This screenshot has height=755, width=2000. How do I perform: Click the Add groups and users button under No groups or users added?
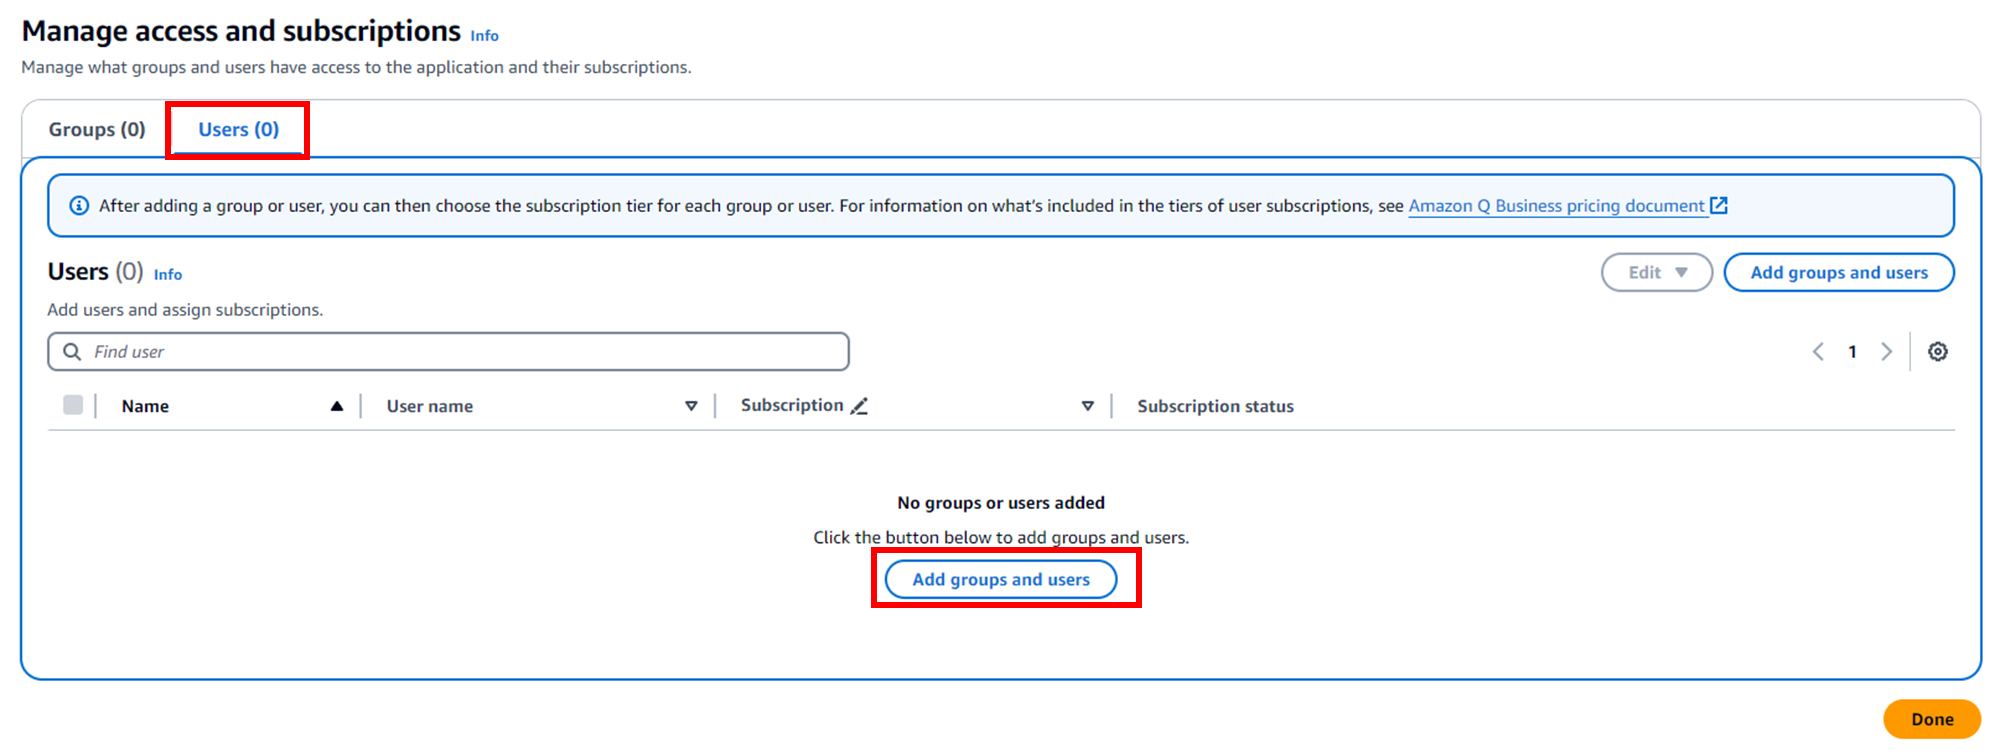click(x=1001, y=580)
